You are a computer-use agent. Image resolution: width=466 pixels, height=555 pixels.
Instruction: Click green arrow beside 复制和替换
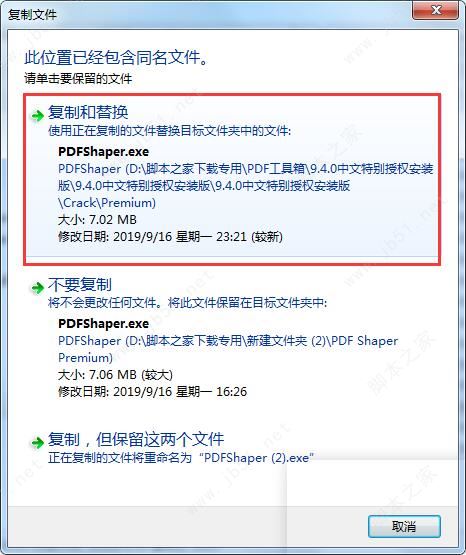[x=37, y=115]
